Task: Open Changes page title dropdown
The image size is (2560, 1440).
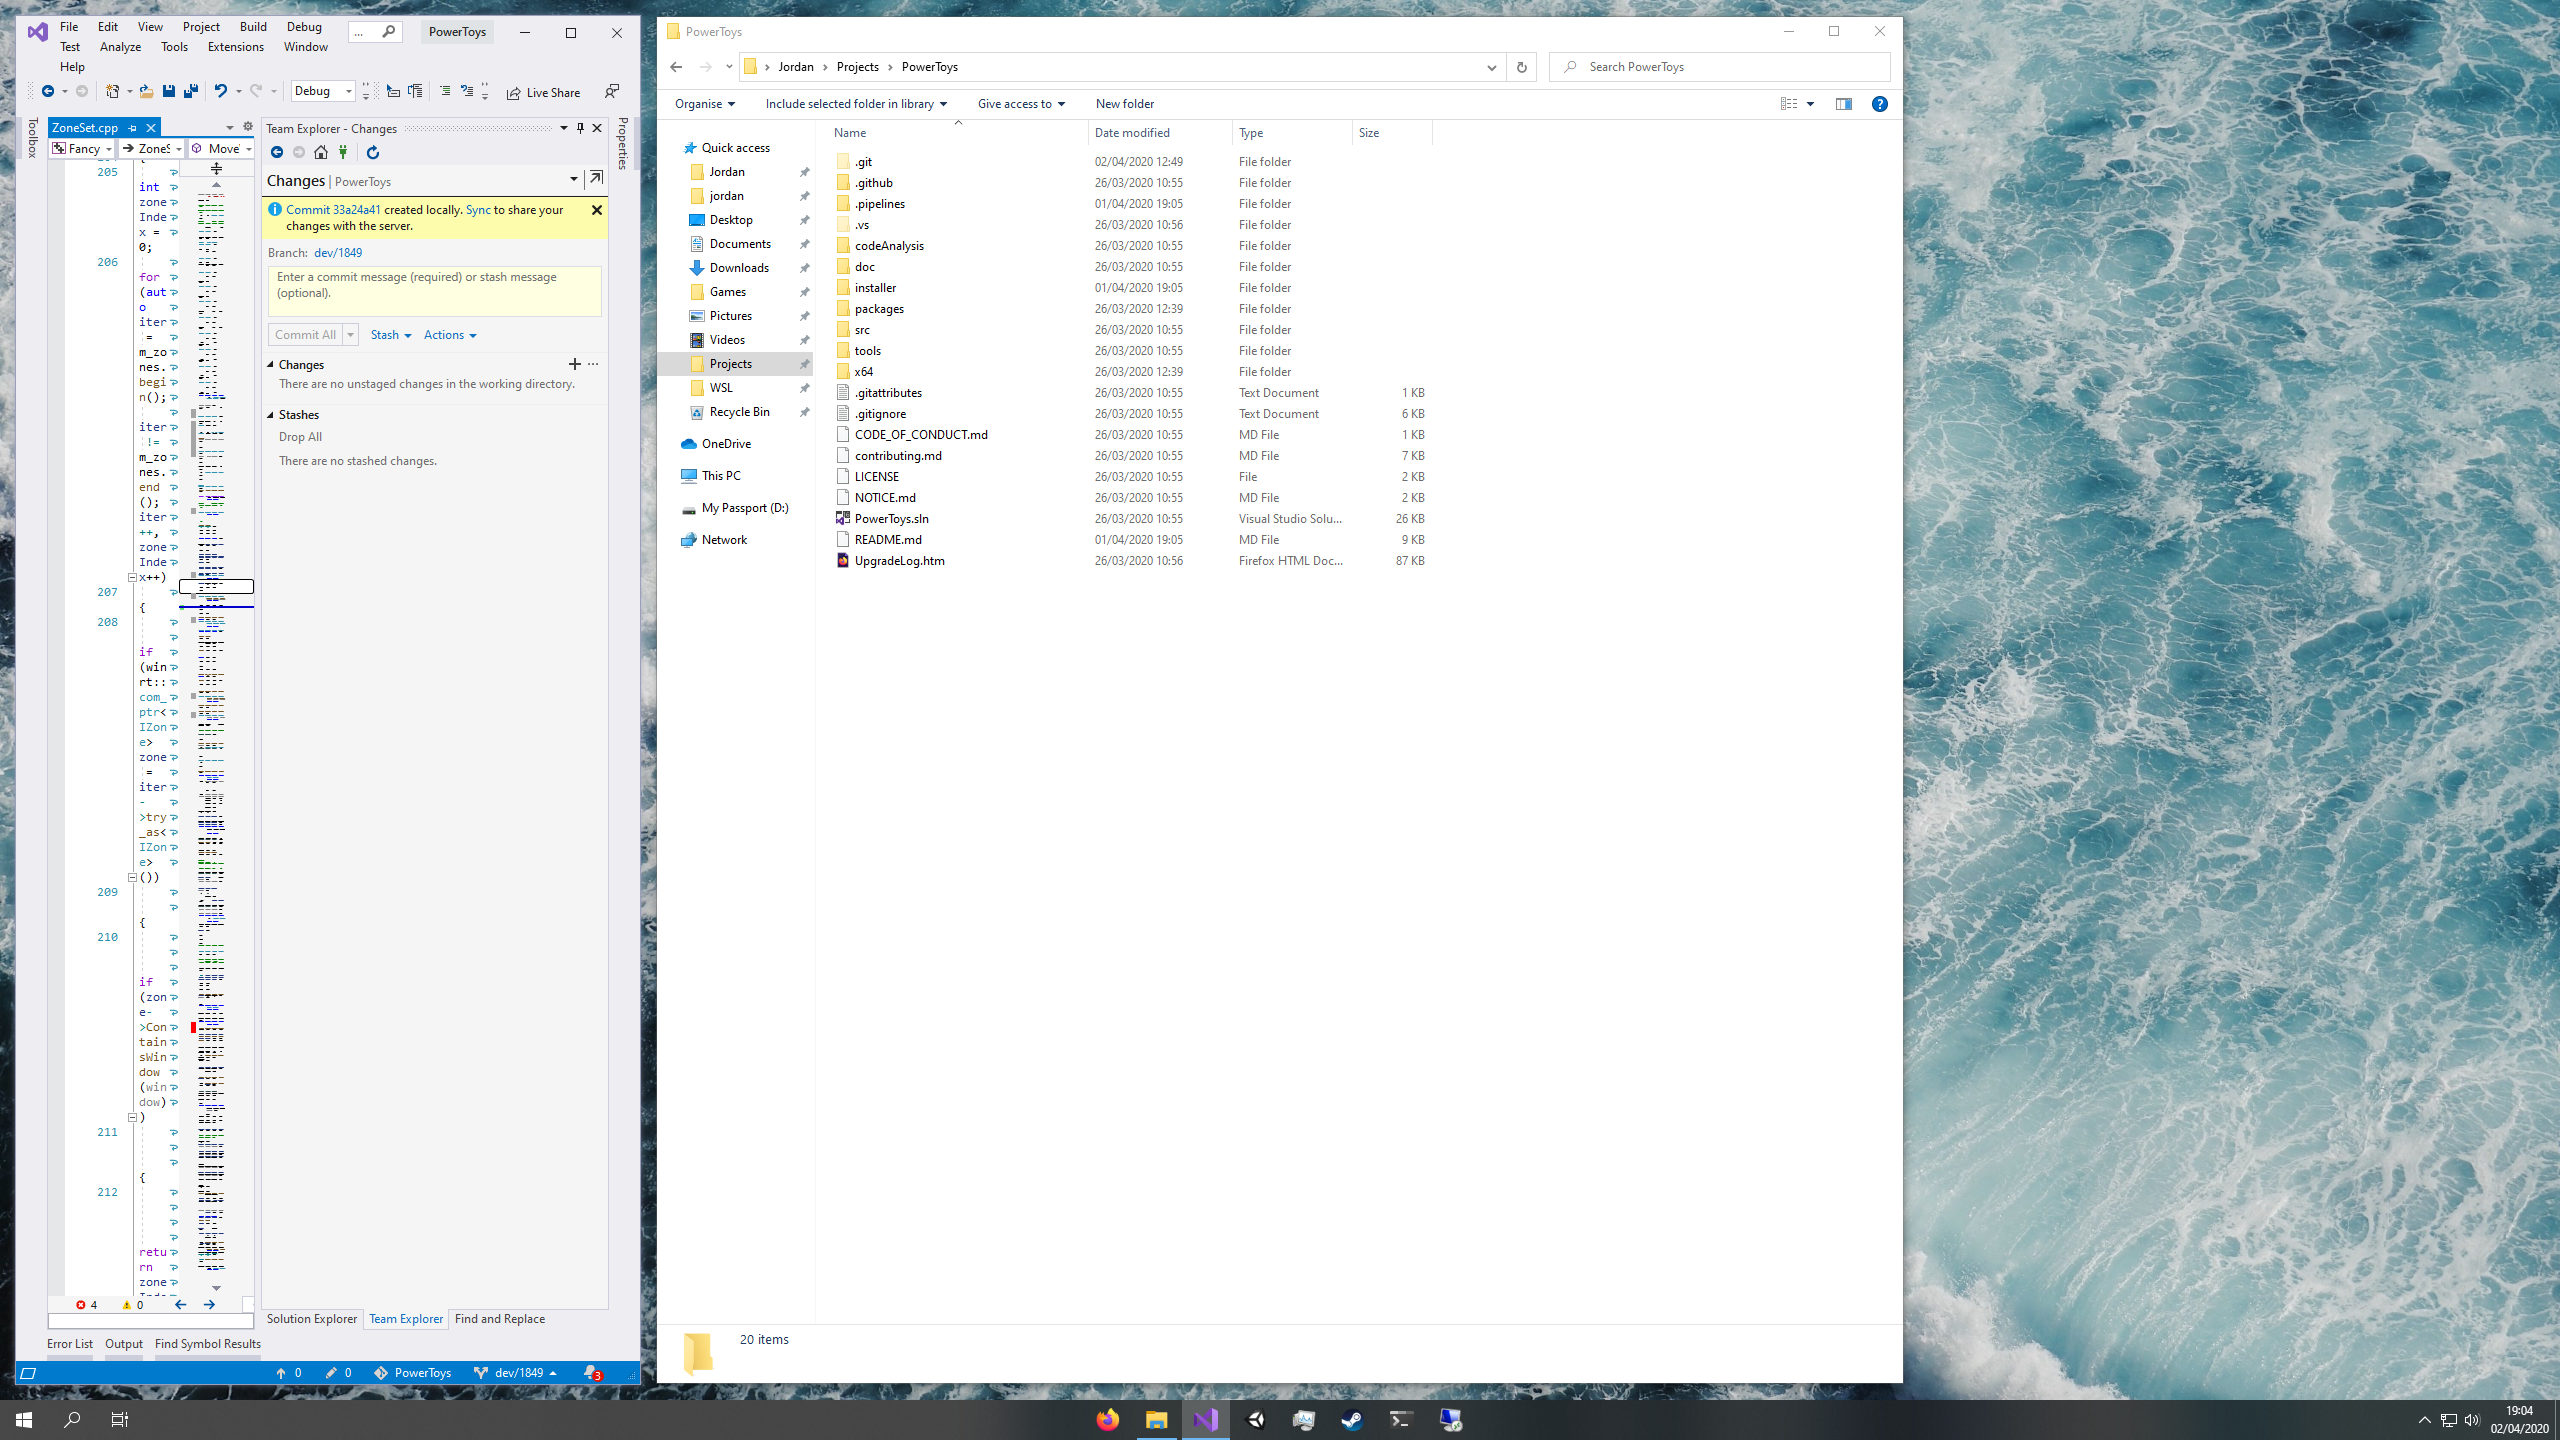Action: (574, 179)
